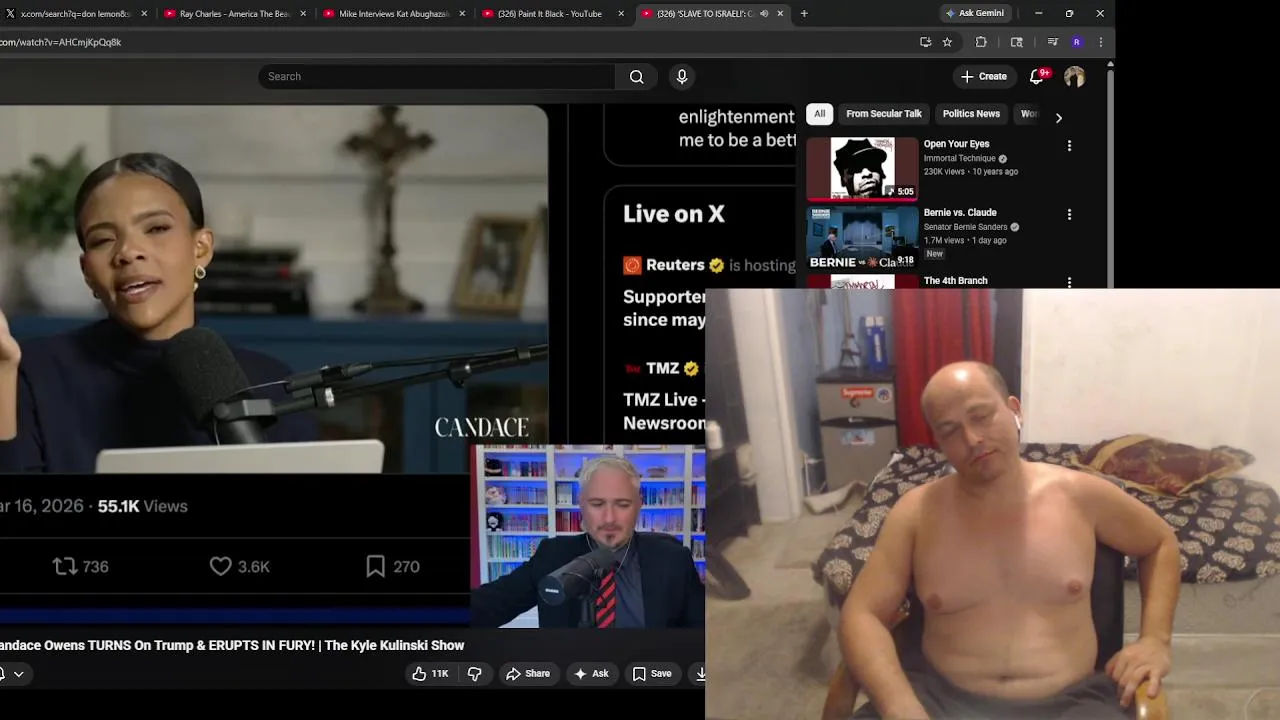Click the download icon beside Save

(x=700, y=674)
